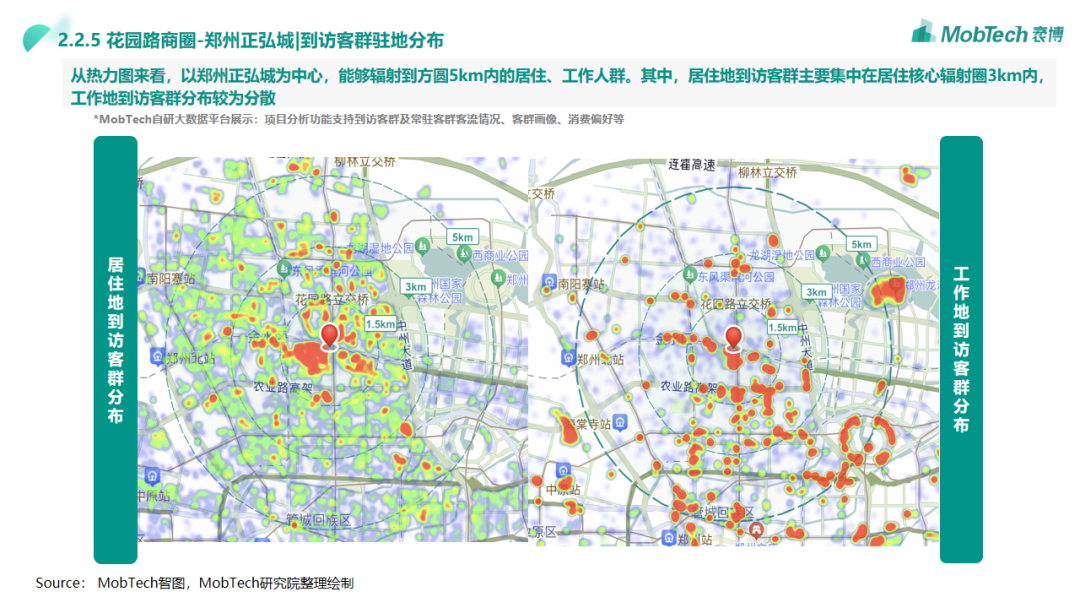The height and width of the screenshot is (608, 1080).
Task: Click the 3km radius label on the right map
Action: coord(817,292)
